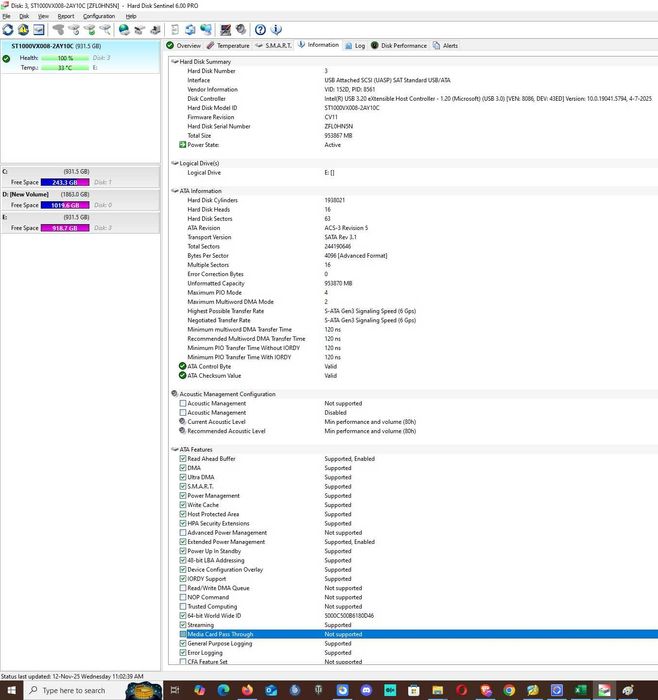Click the yellow warning alert toolbar icon

[23, 30]
